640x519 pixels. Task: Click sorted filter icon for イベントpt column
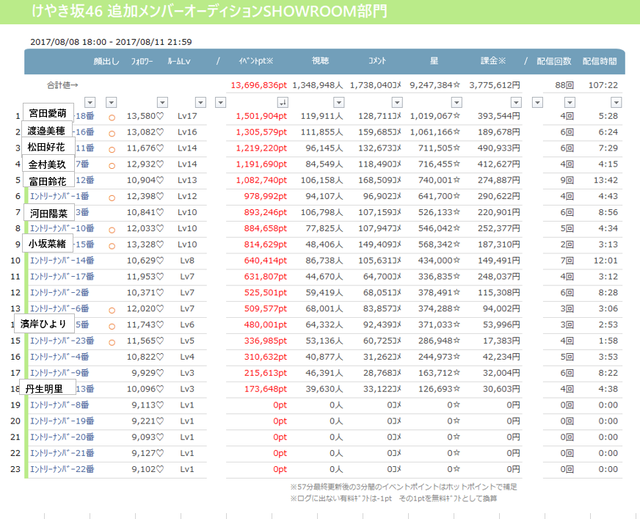click(282, 102)
